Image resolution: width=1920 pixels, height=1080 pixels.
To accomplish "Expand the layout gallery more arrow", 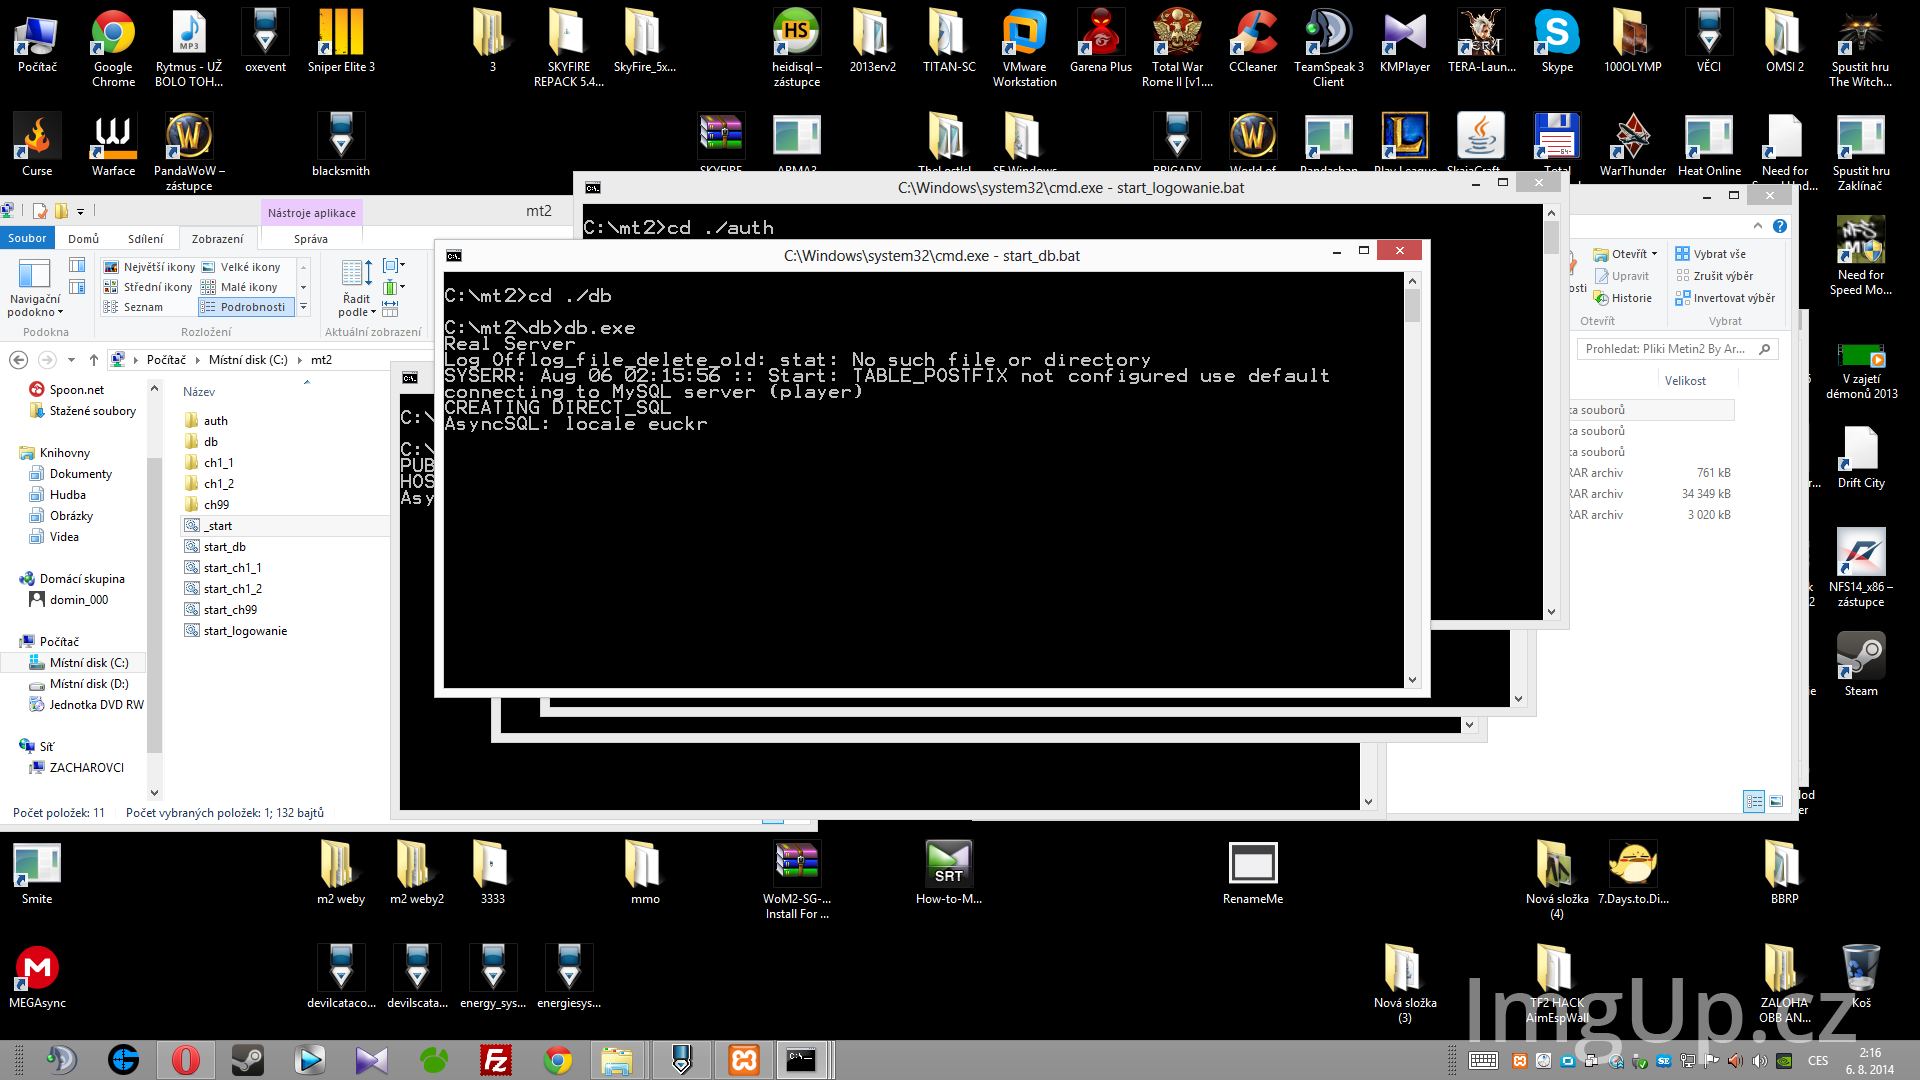I will [x=303, y=307].
